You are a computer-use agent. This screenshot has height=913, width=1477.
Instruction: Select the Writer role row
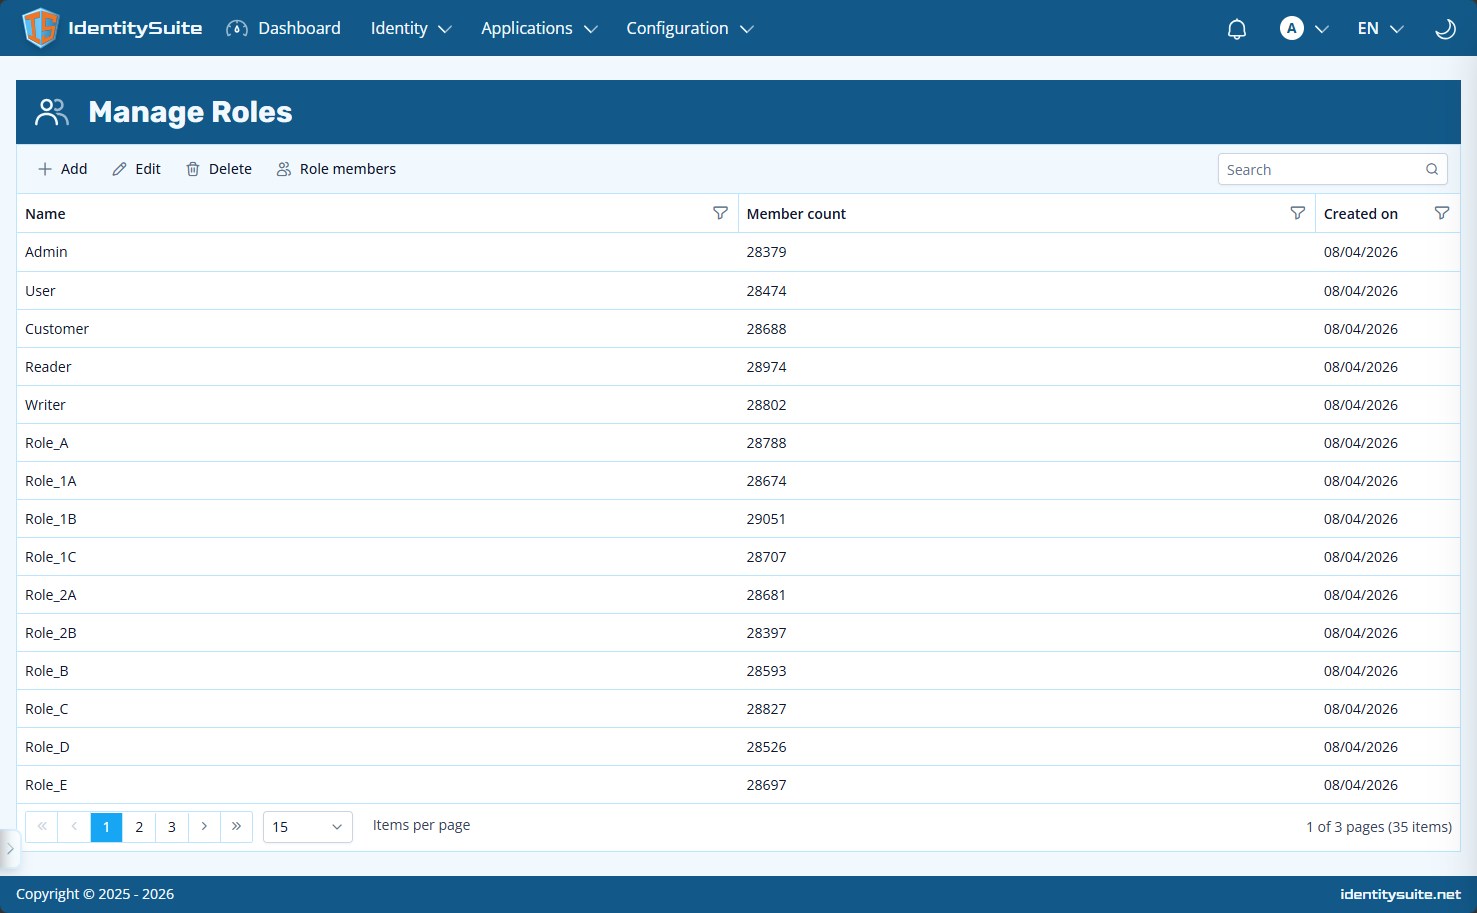738,405
